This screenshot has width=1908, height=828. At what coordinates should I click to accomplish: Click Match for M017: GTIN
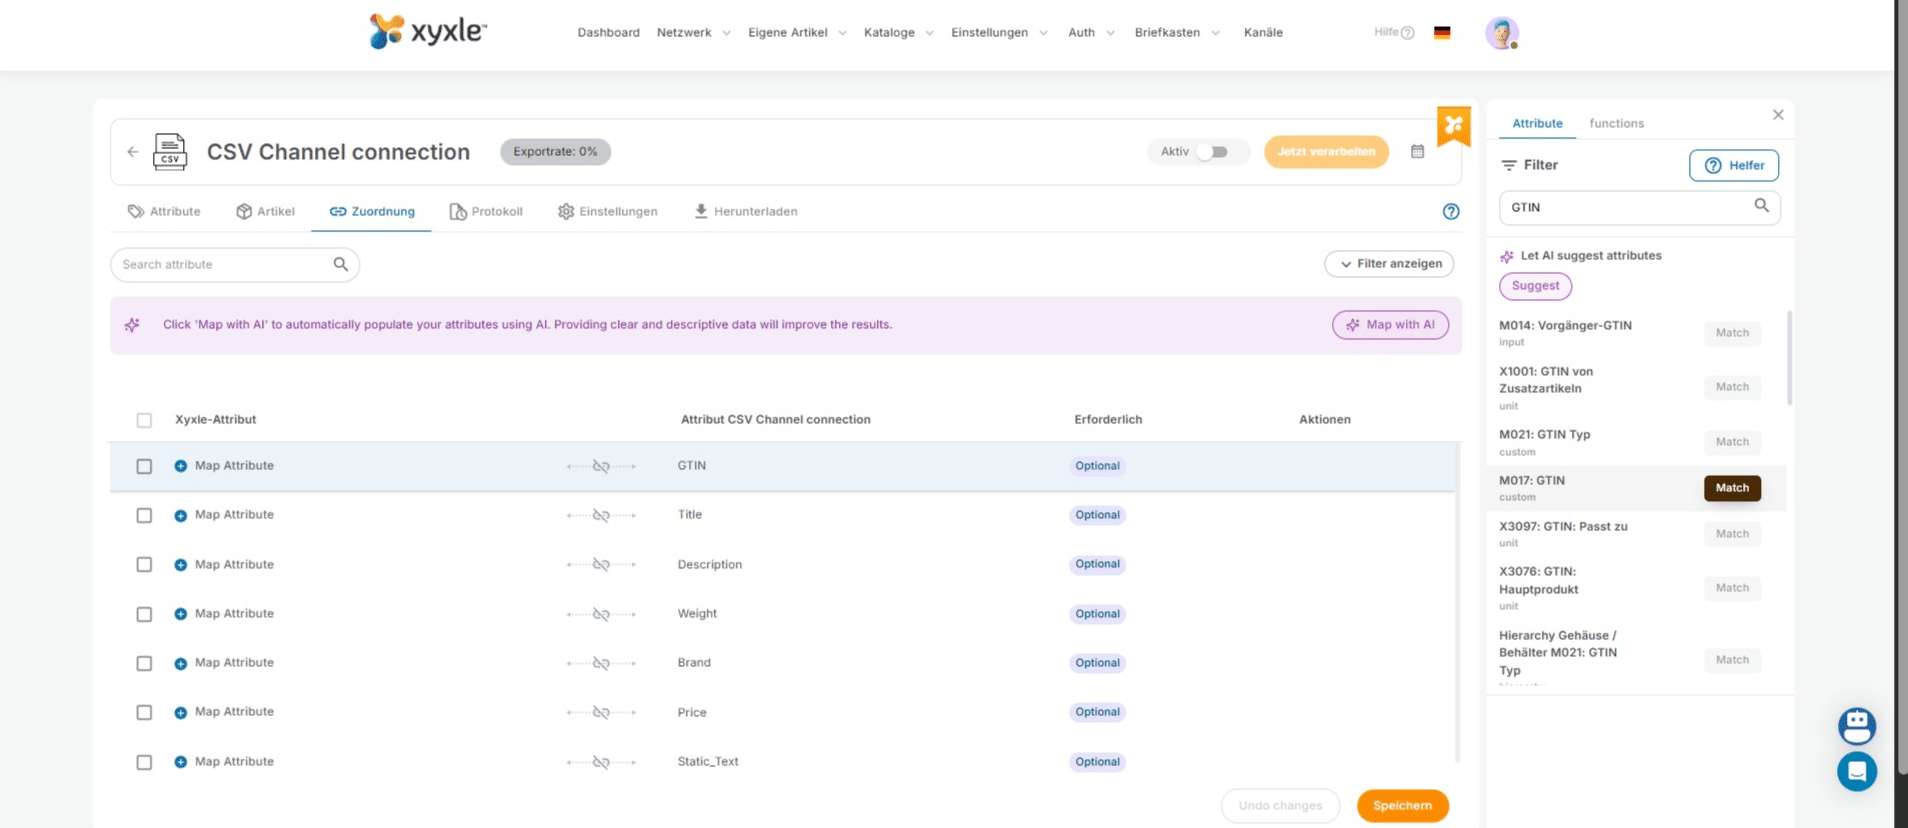click(1732, 488)
